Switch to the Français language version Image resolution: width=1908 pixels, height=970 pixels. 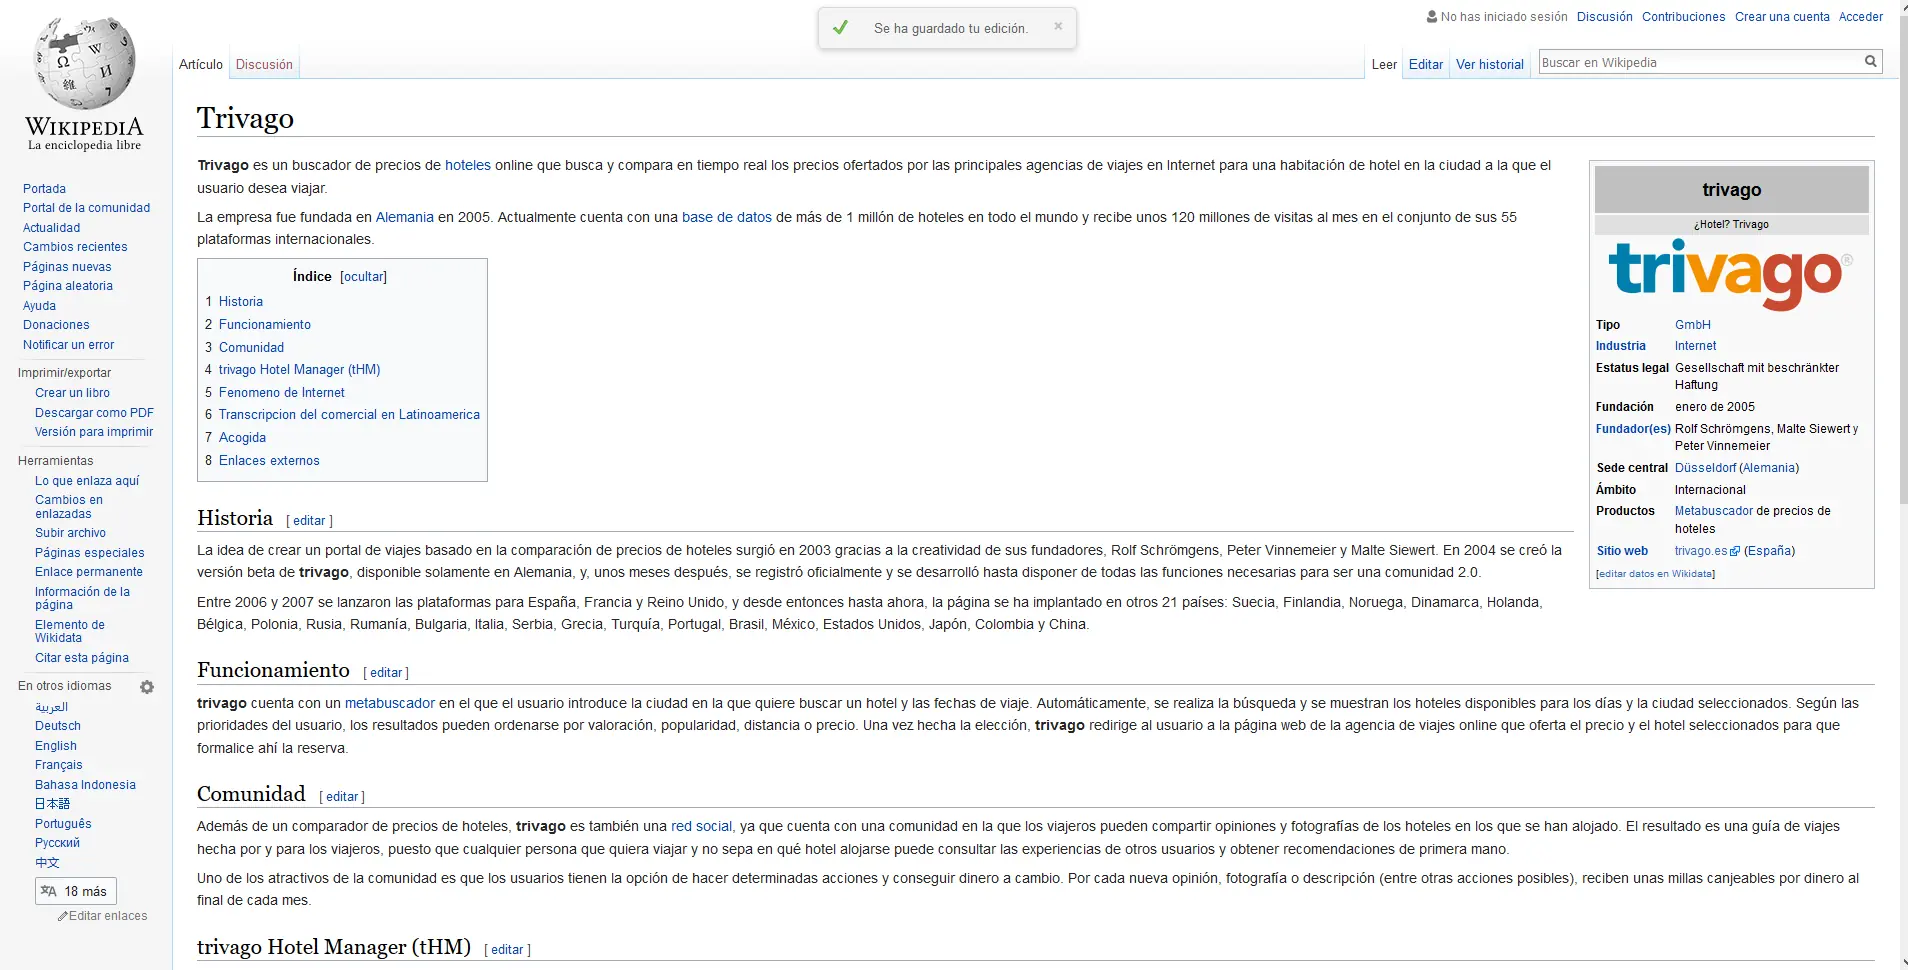pos(59,765)
